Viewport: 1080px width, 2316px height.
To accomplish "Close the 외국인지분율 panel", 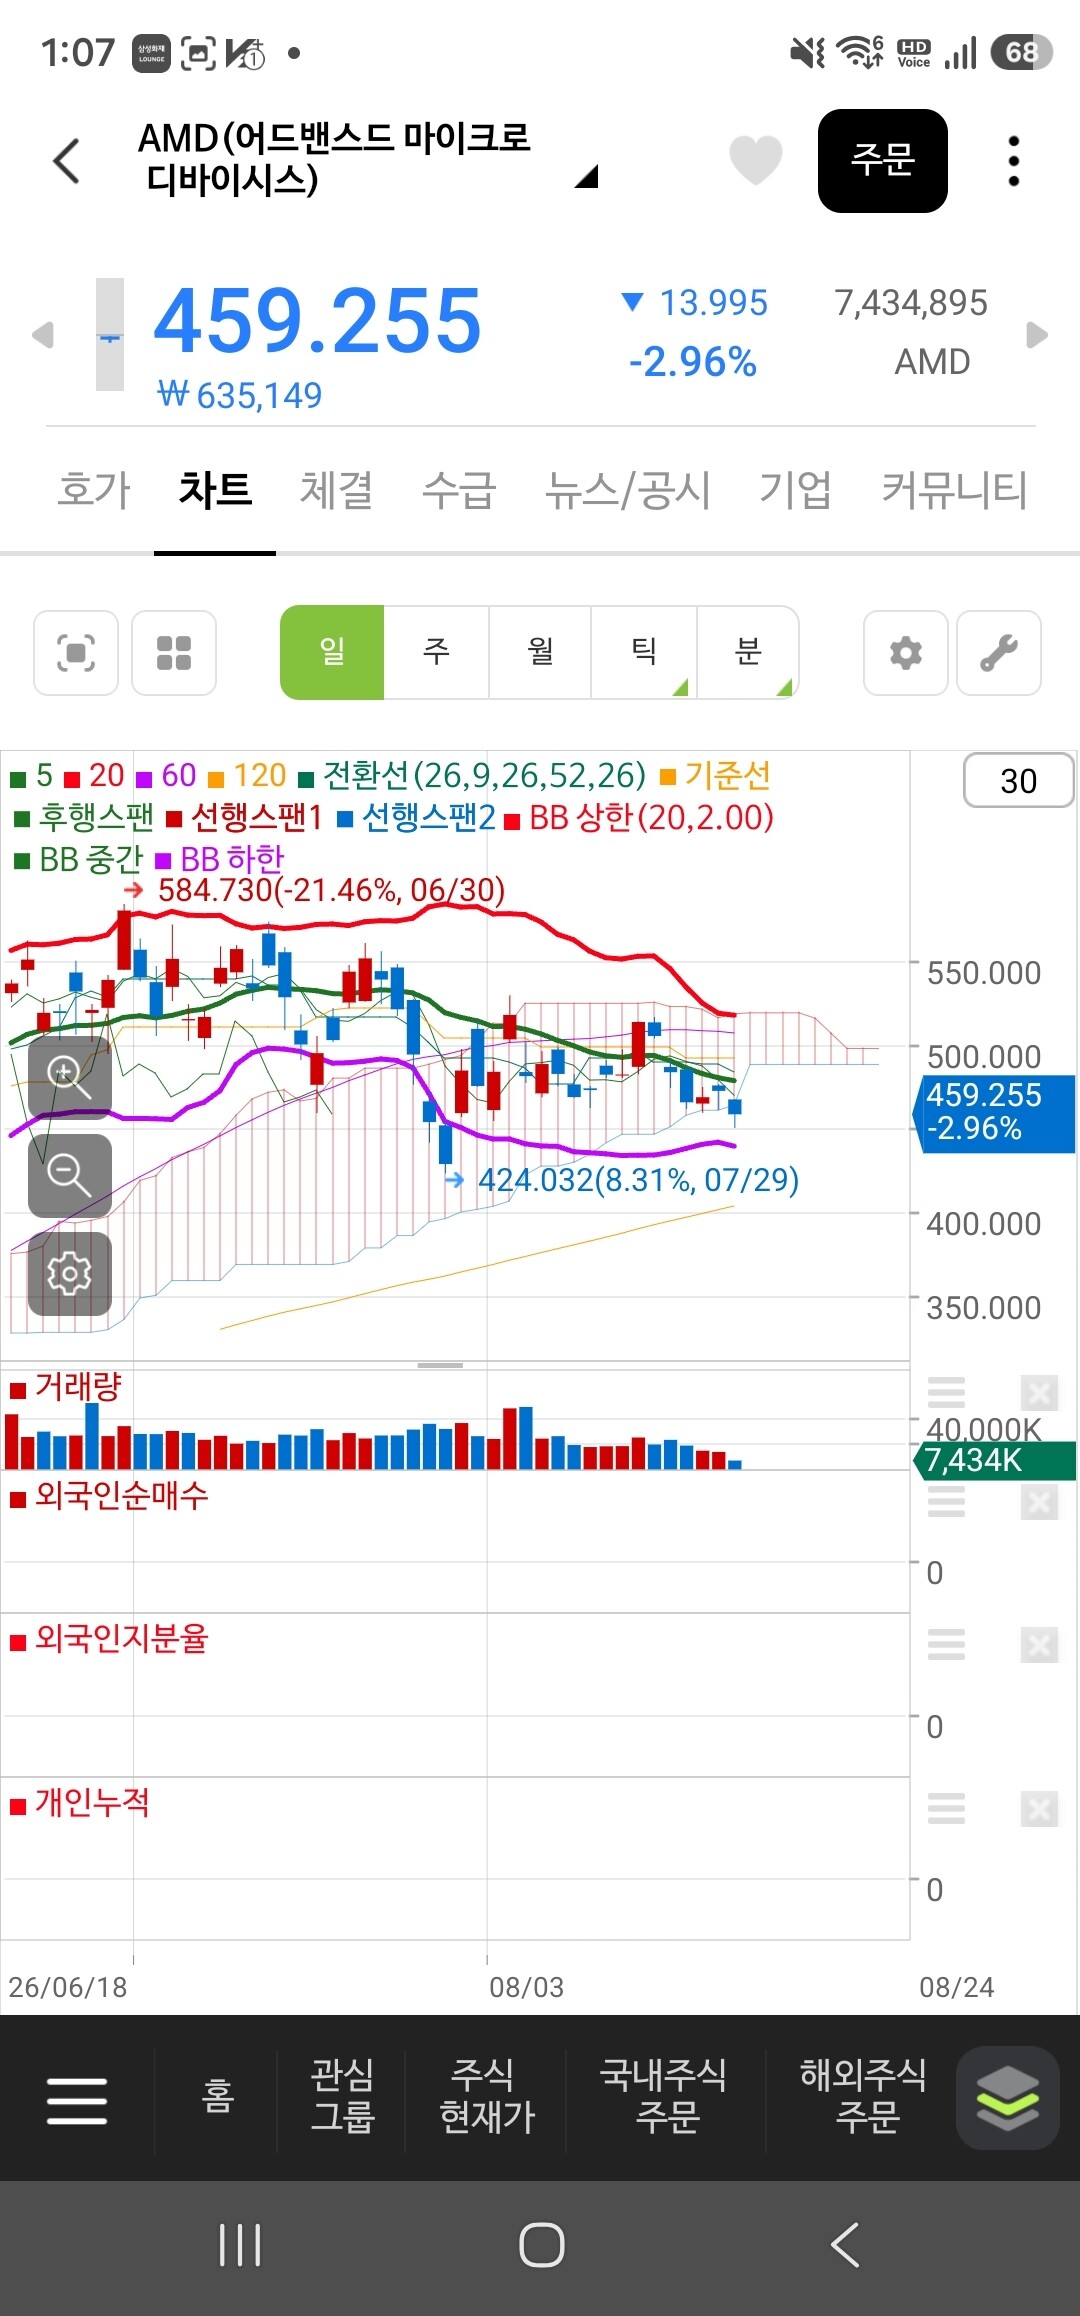I will [x=1039, y=1644].
